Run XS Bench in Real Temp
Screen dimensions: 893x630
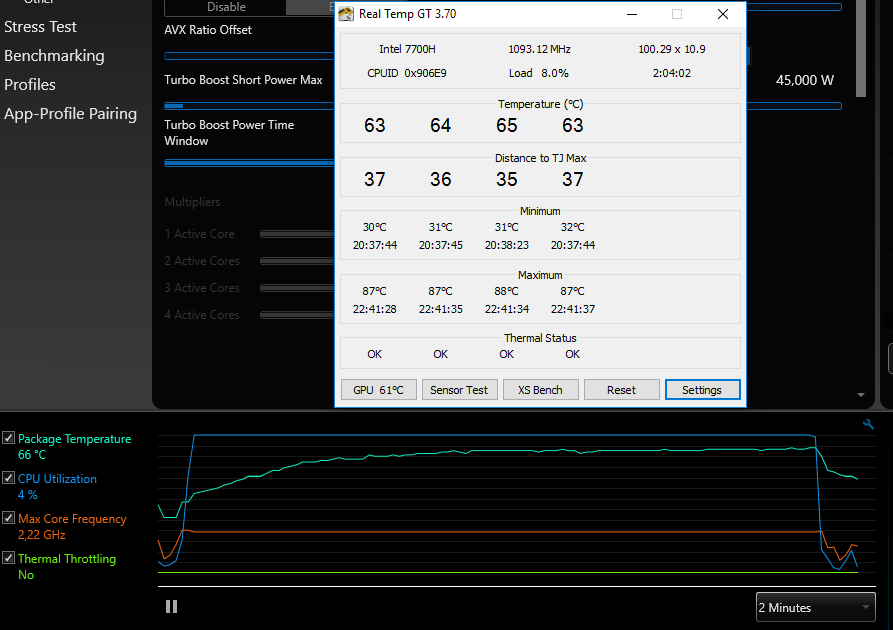[x=540, y=390]
